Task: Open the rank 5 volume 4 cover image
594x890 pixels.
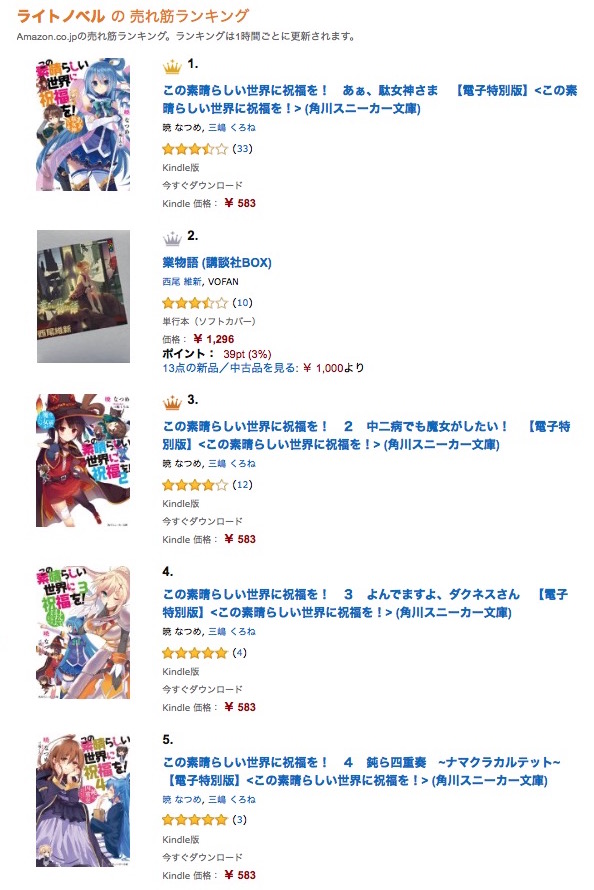Action: (83, 800)
